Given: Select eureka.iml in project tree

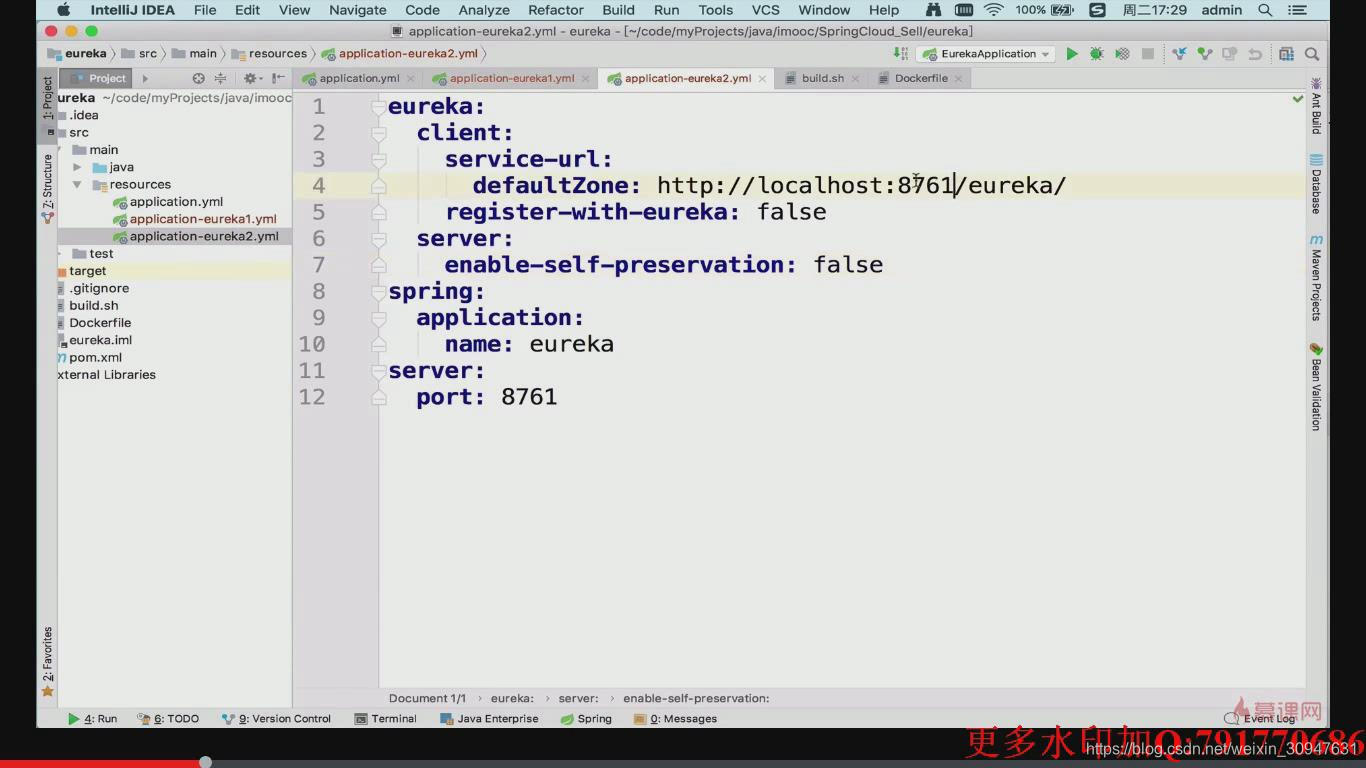Looking at the screenshot, I should (100, 340).
